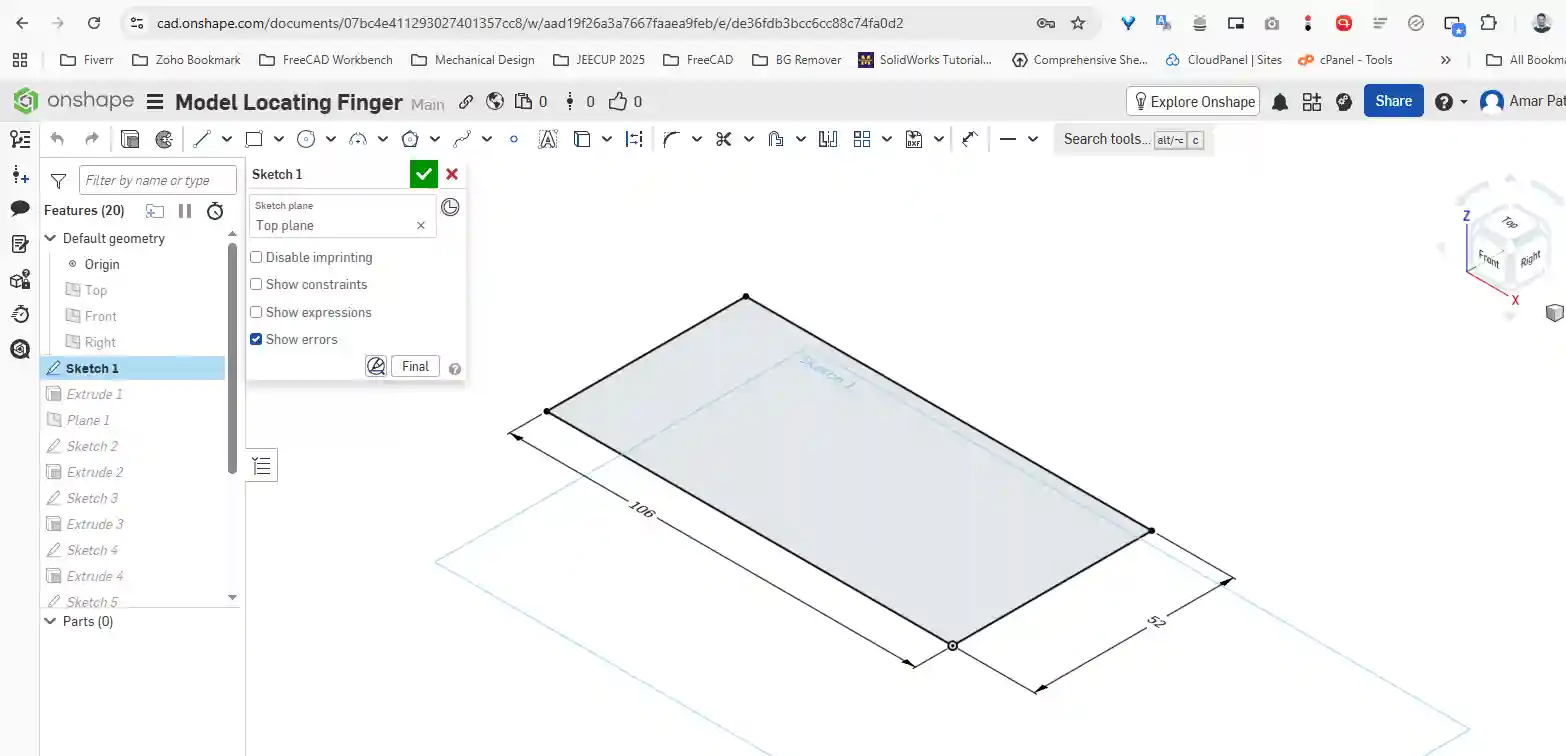1566x756 pixels.
Task: Click the notifications bell icon
Action: [x=1280, y=102]
